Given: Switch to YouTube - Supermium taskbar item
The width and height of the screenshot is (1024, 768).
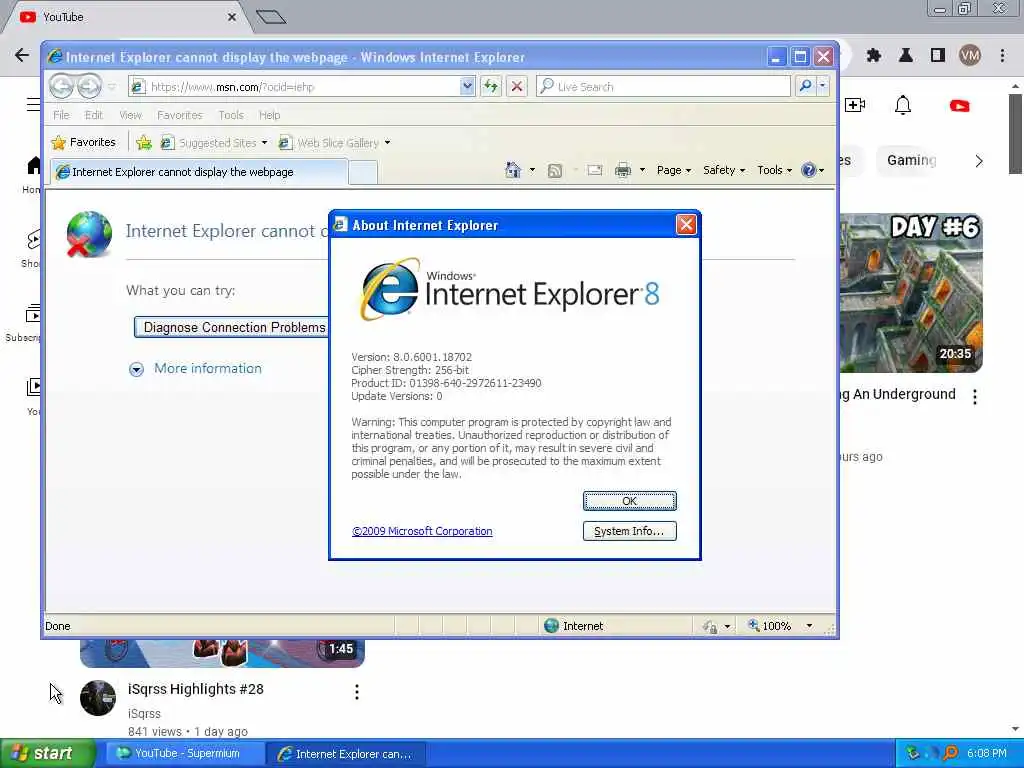Looking at the screenshot, I should tap(185, 754).
